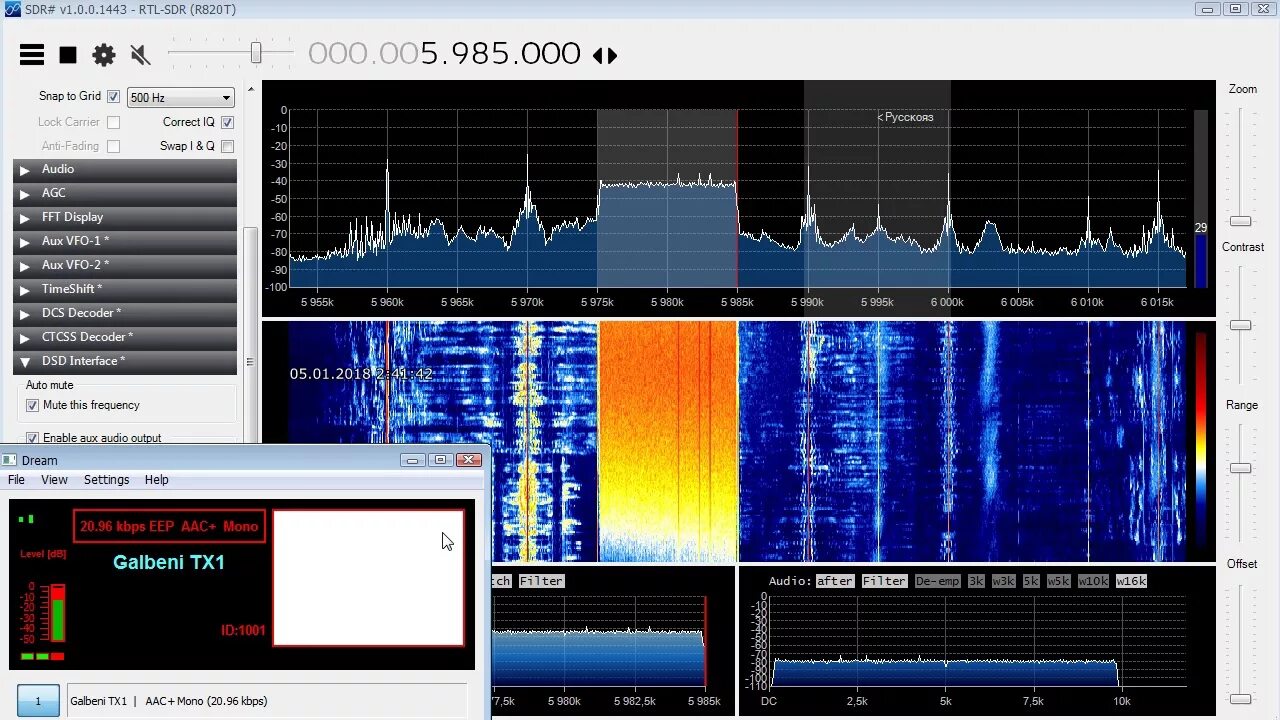This screenshot has width=1280, height=720.
Task: Click the IF spectrum Filter button
Action: click(541, 581)
